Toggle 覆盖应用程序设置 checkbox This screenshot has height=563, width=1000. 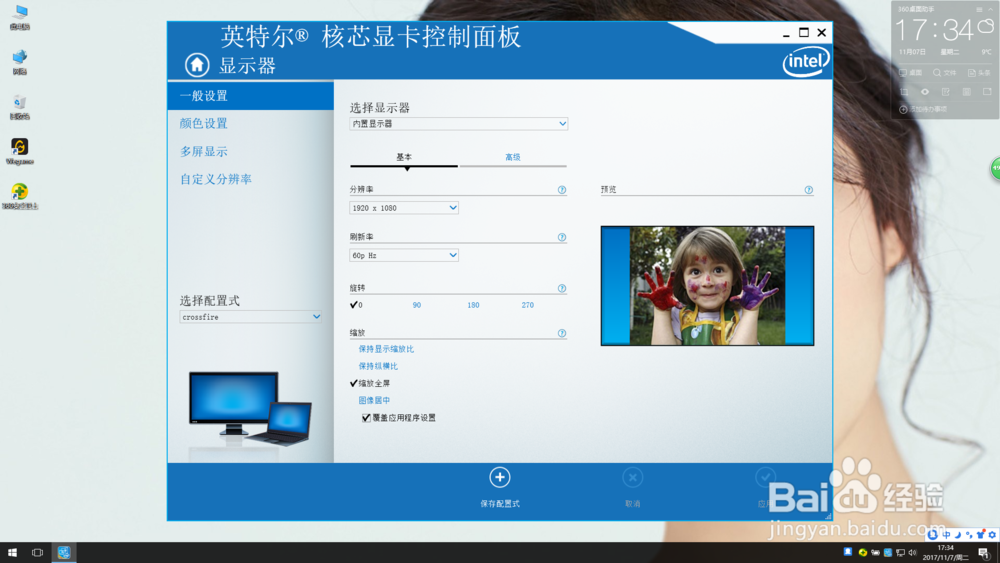point(366,418)
